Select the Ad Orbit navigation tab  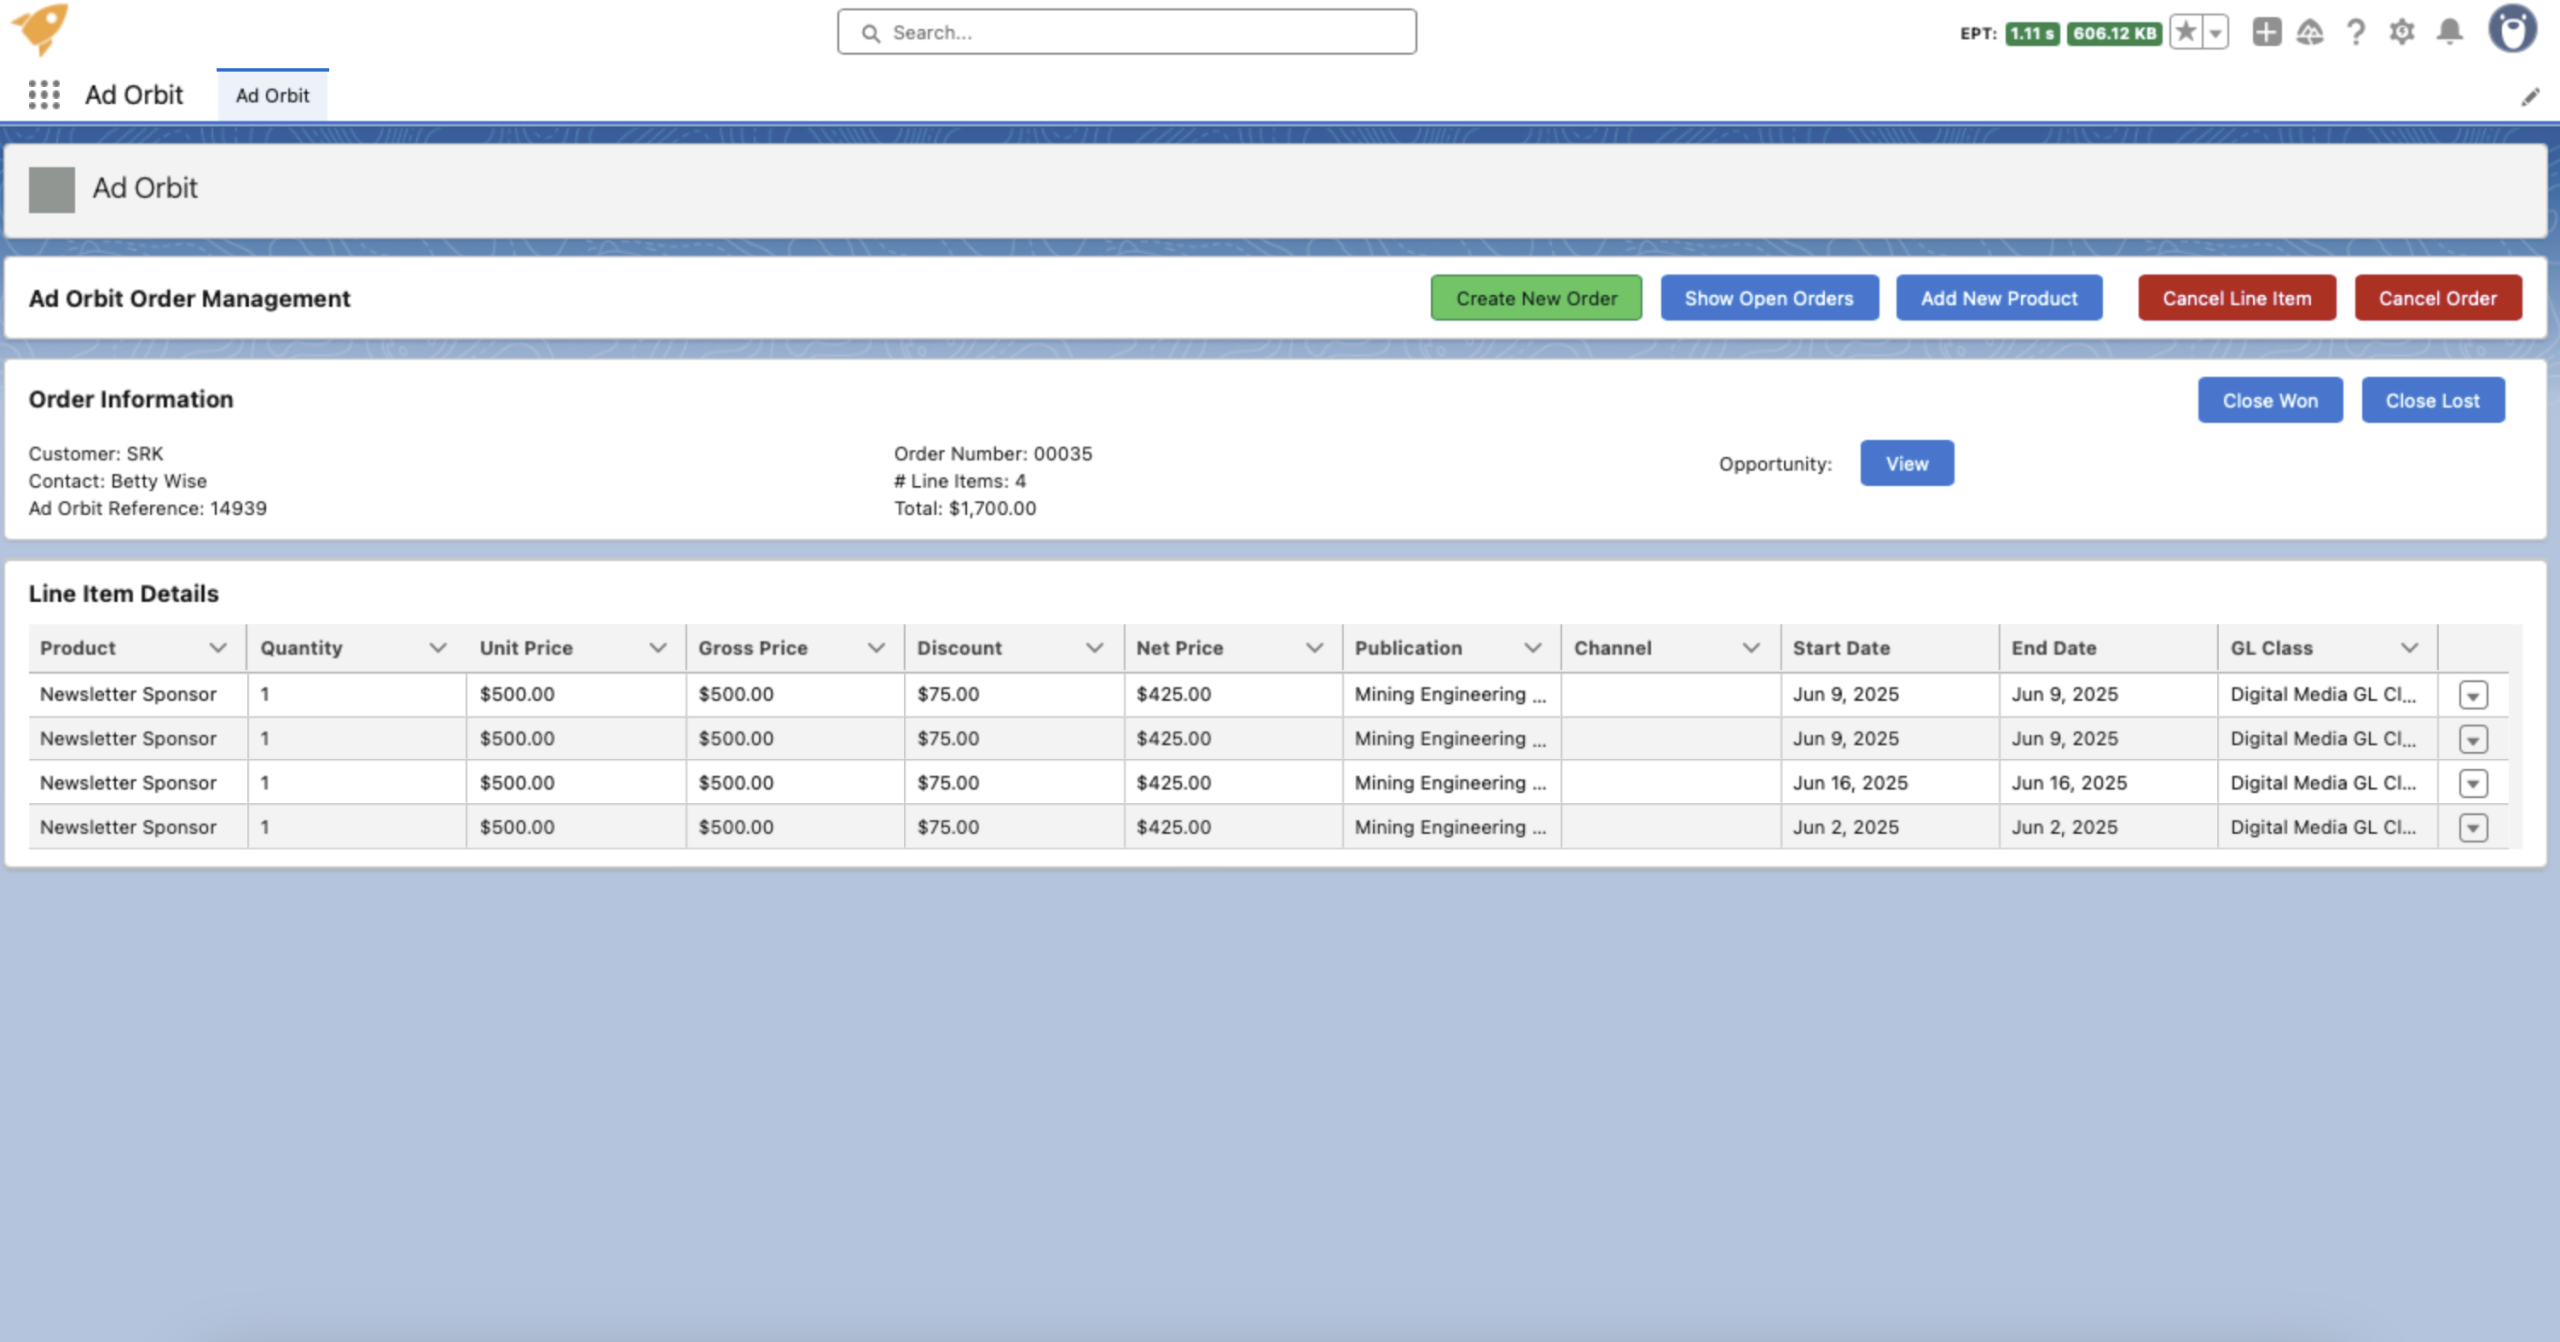pos(272,95)
